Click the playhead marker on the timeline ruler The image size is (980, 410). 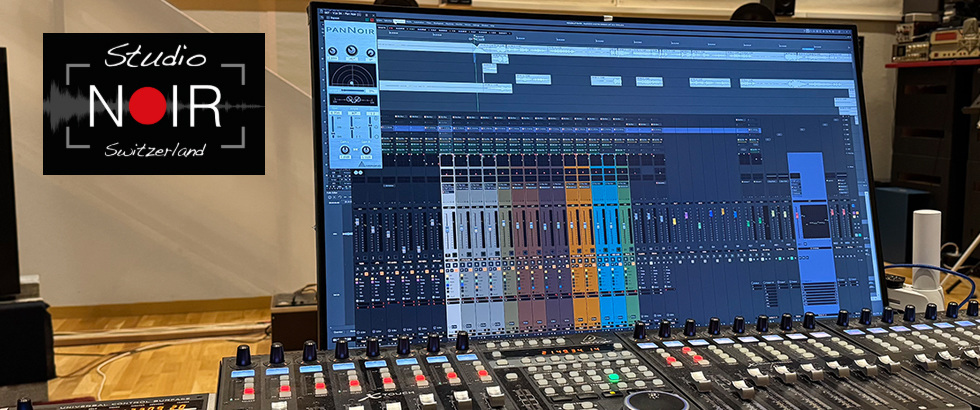click(477, 43)
